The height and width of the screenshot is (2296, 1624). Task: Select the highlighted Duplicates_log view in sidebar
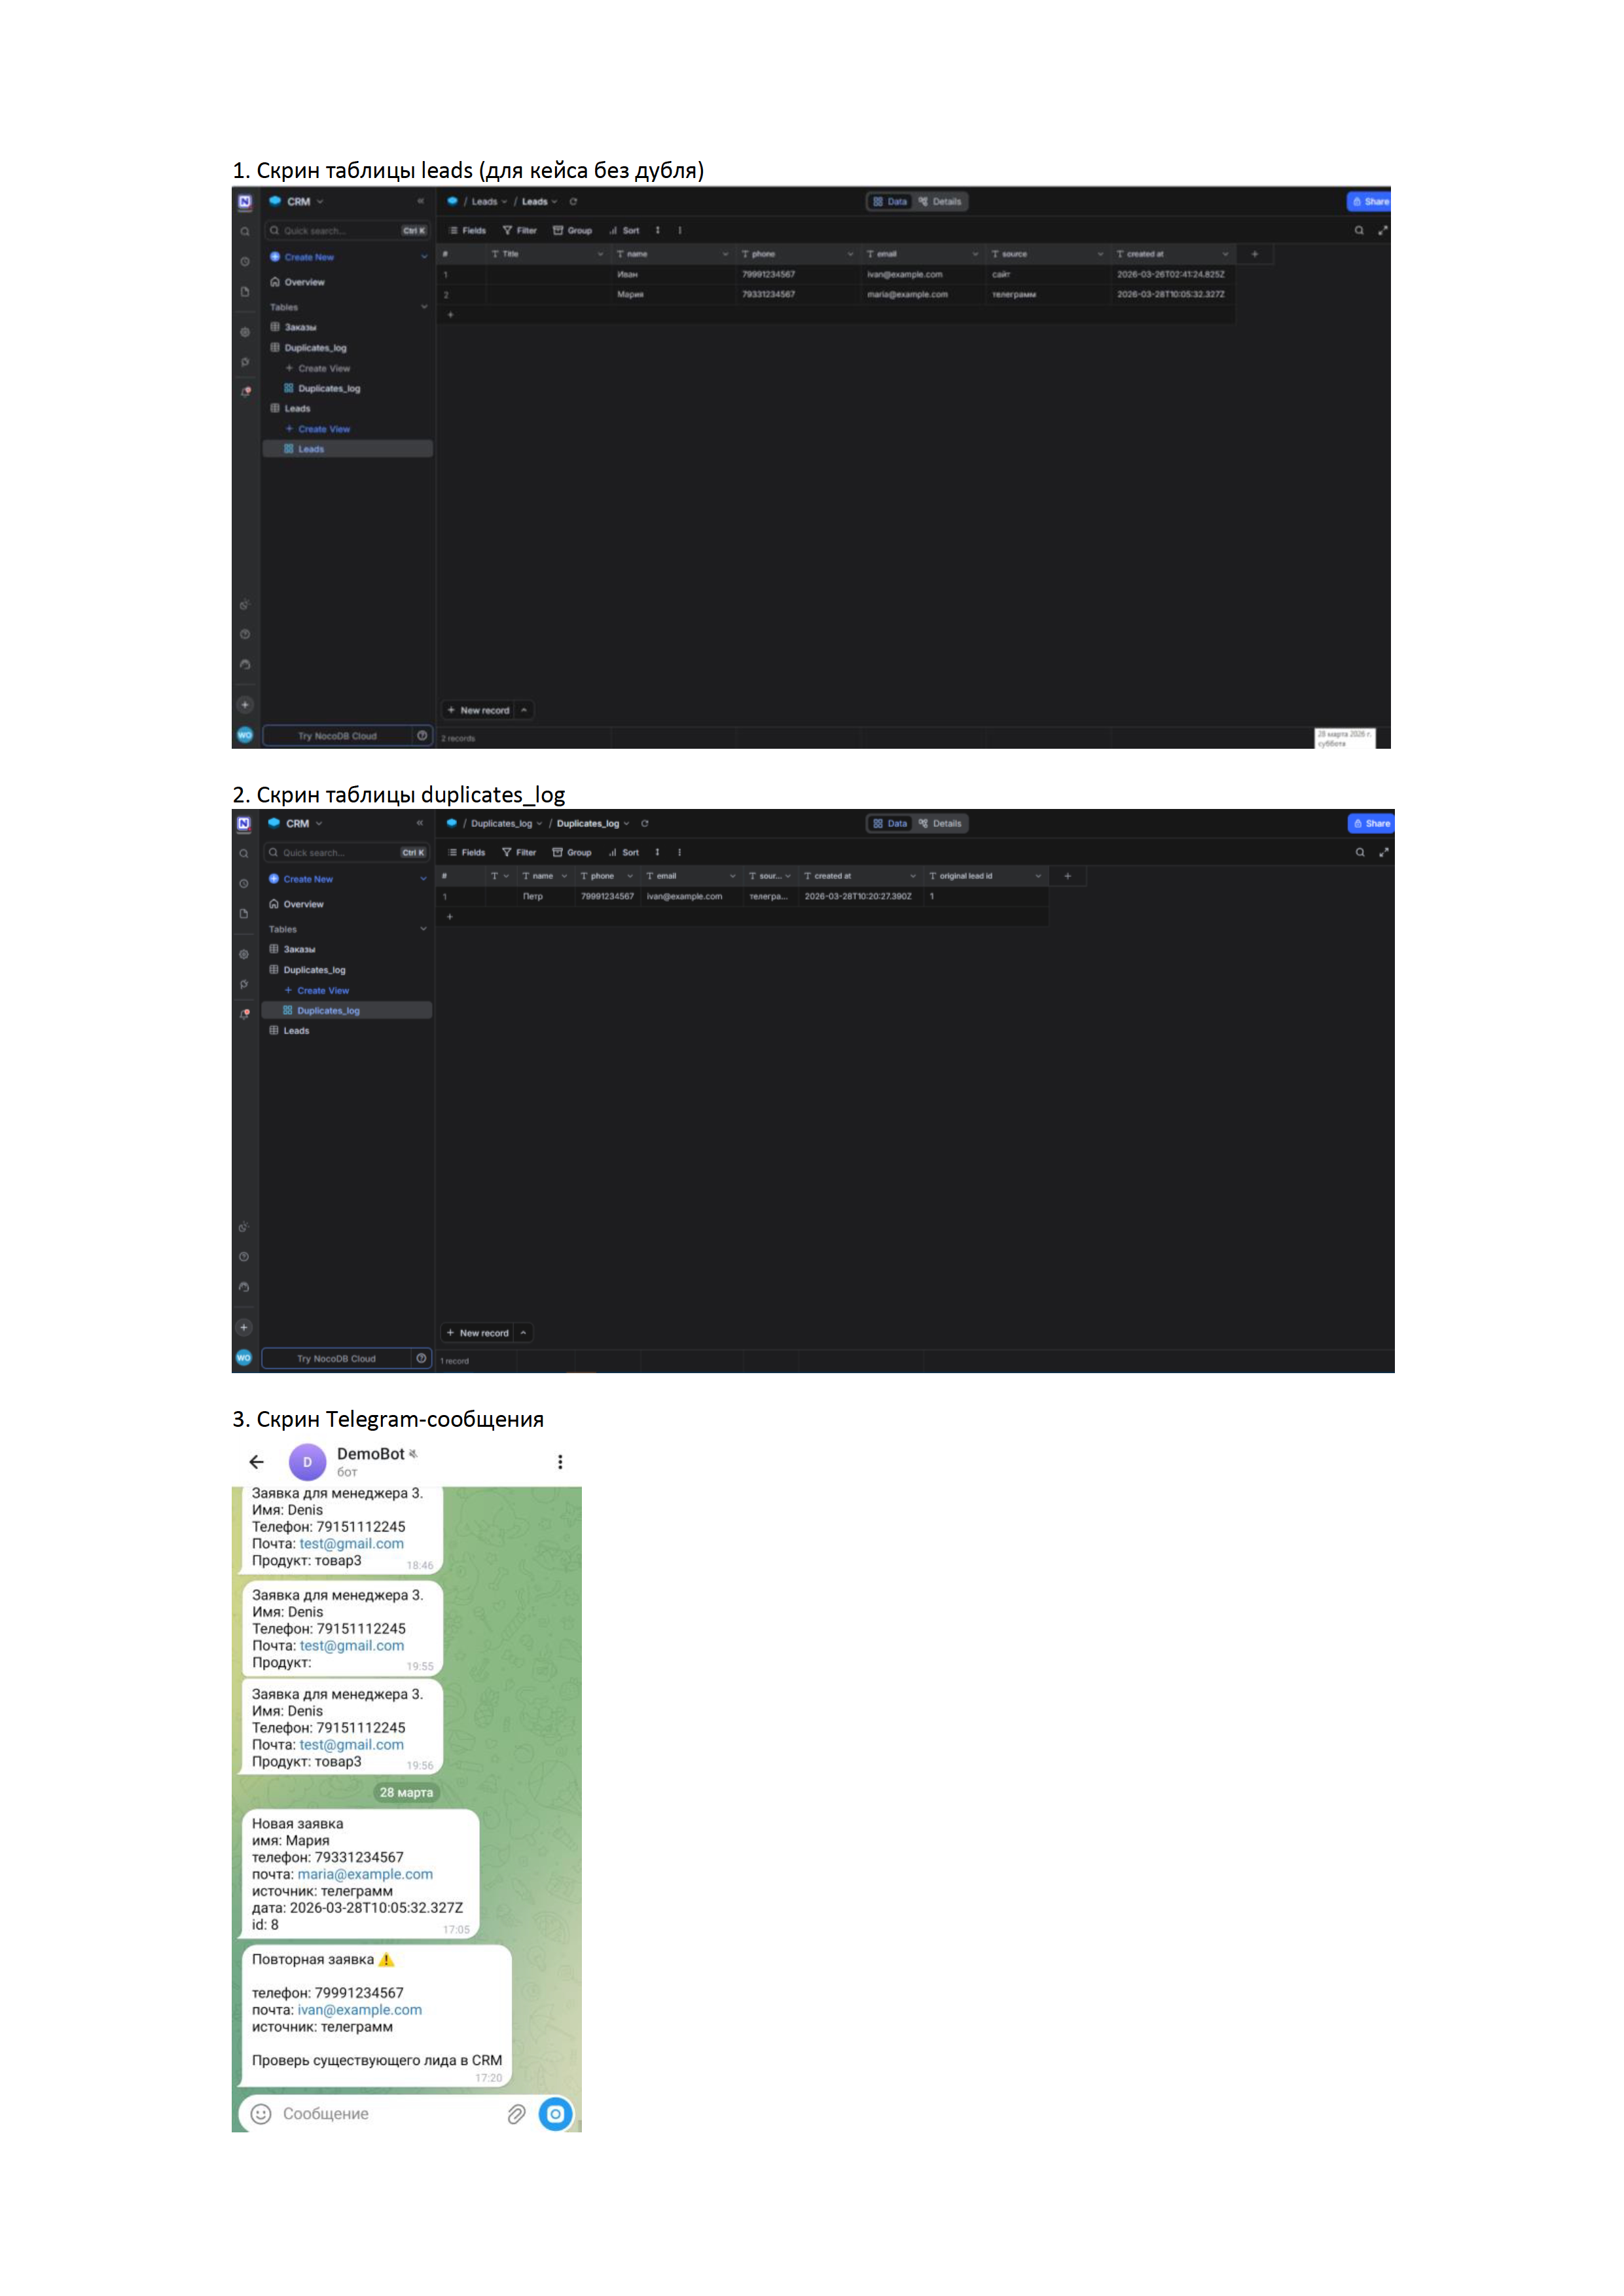346,1010
